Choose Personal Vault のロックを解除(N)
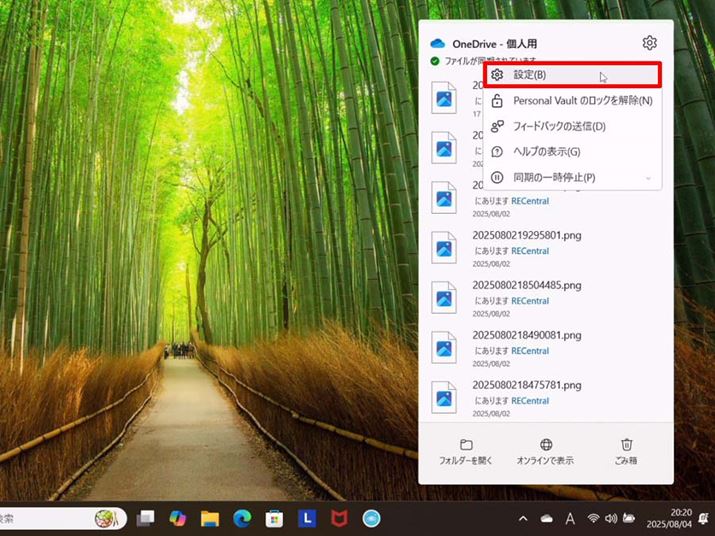Image resolution: width=715 pixels, height=536 pixels. (582, 101)
